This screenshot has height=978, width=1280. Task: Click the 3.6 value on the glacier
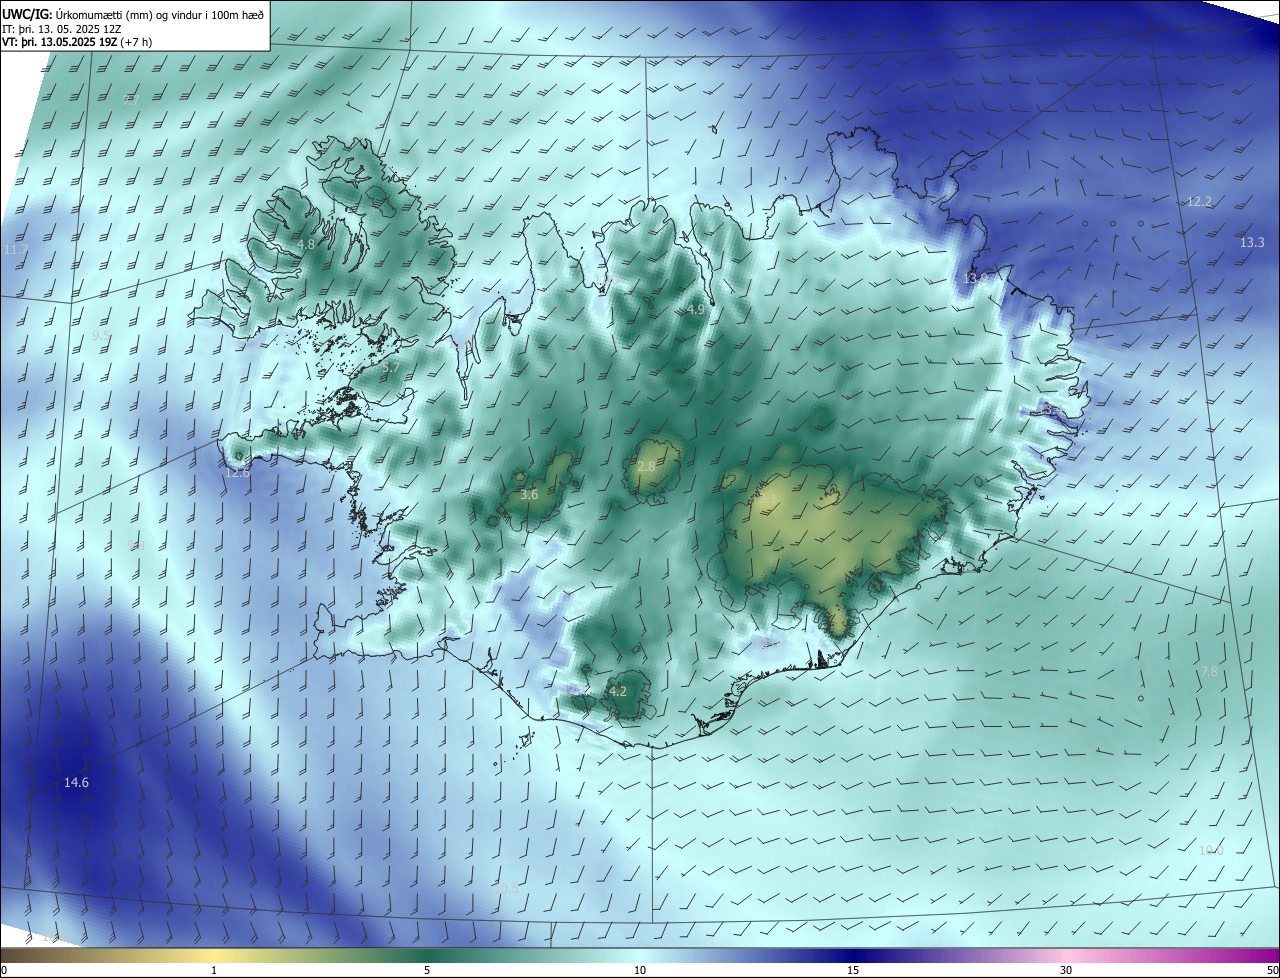(x=530, y=495)
